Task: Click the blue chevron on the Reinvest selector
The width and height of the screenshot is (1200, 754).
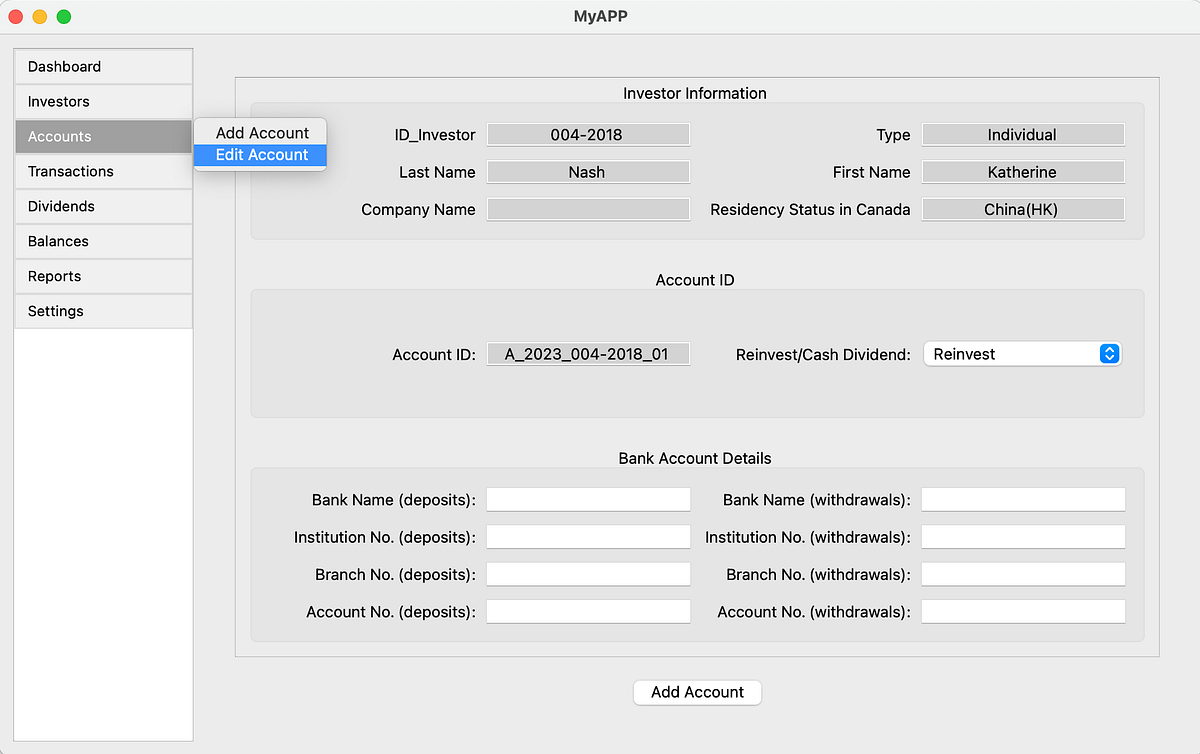Action: click(x=1108, y=353)
